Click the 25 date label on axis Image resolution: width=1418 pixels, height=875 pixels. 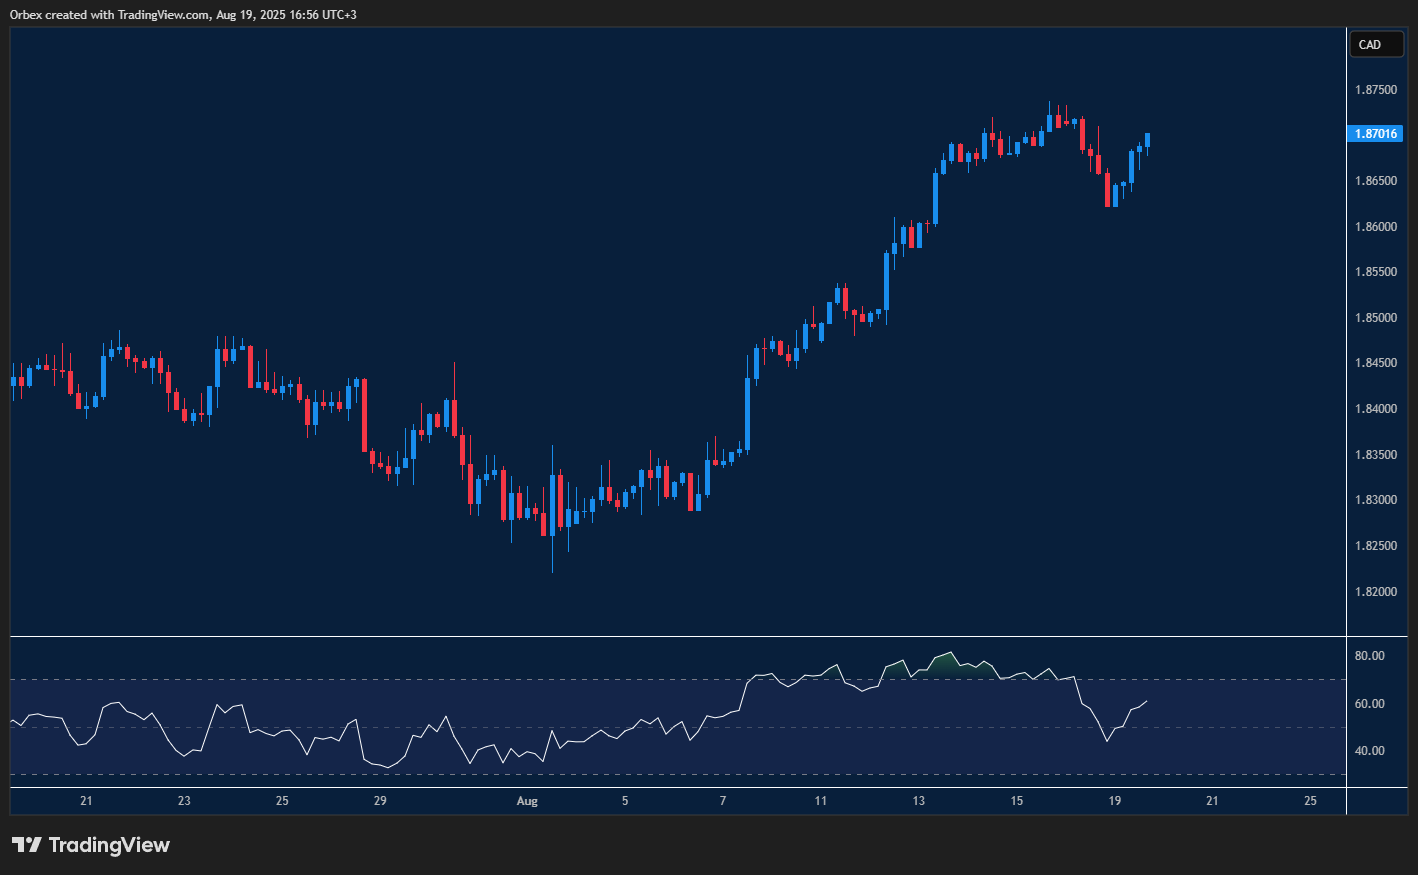(x=1310, y=801)
